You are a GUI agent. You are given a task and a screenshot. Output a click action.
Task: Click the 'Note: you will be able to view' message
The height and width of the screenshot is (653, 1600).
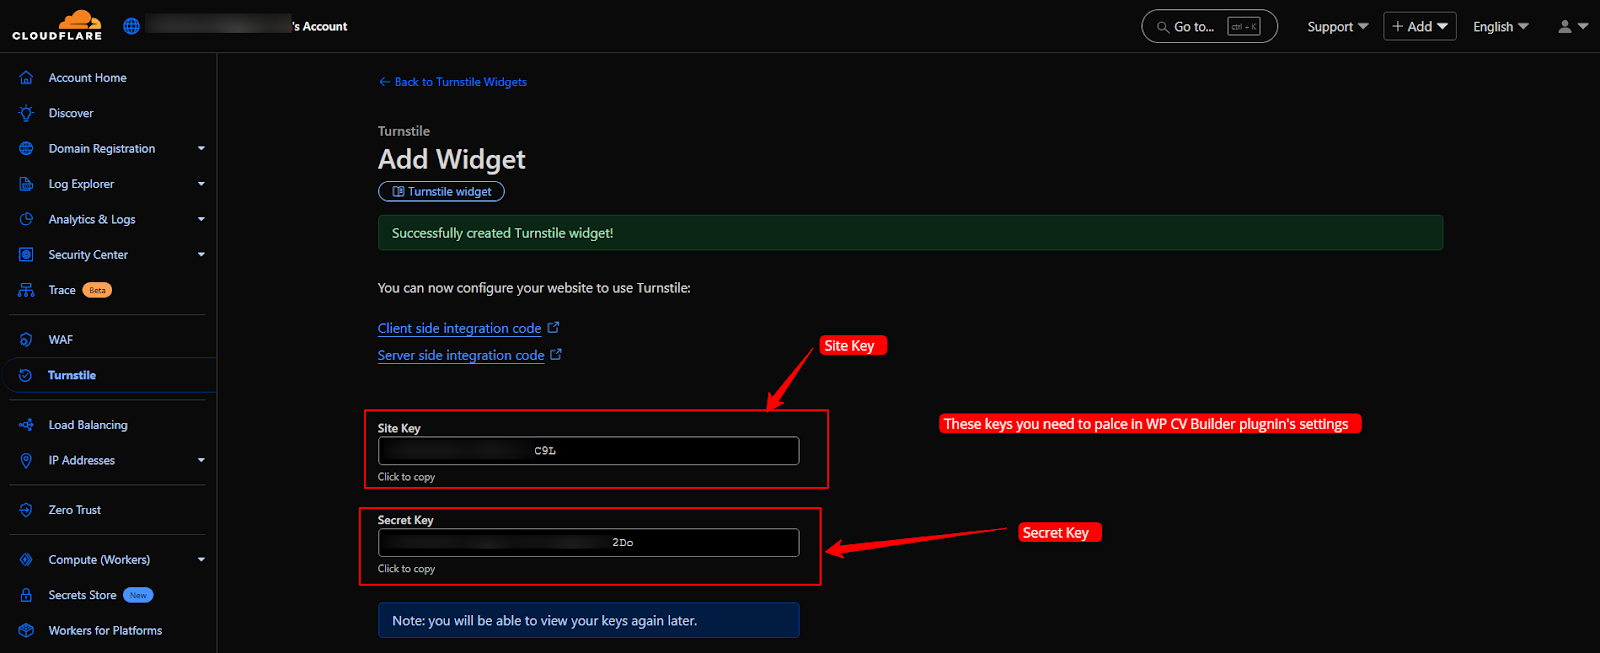588,620
